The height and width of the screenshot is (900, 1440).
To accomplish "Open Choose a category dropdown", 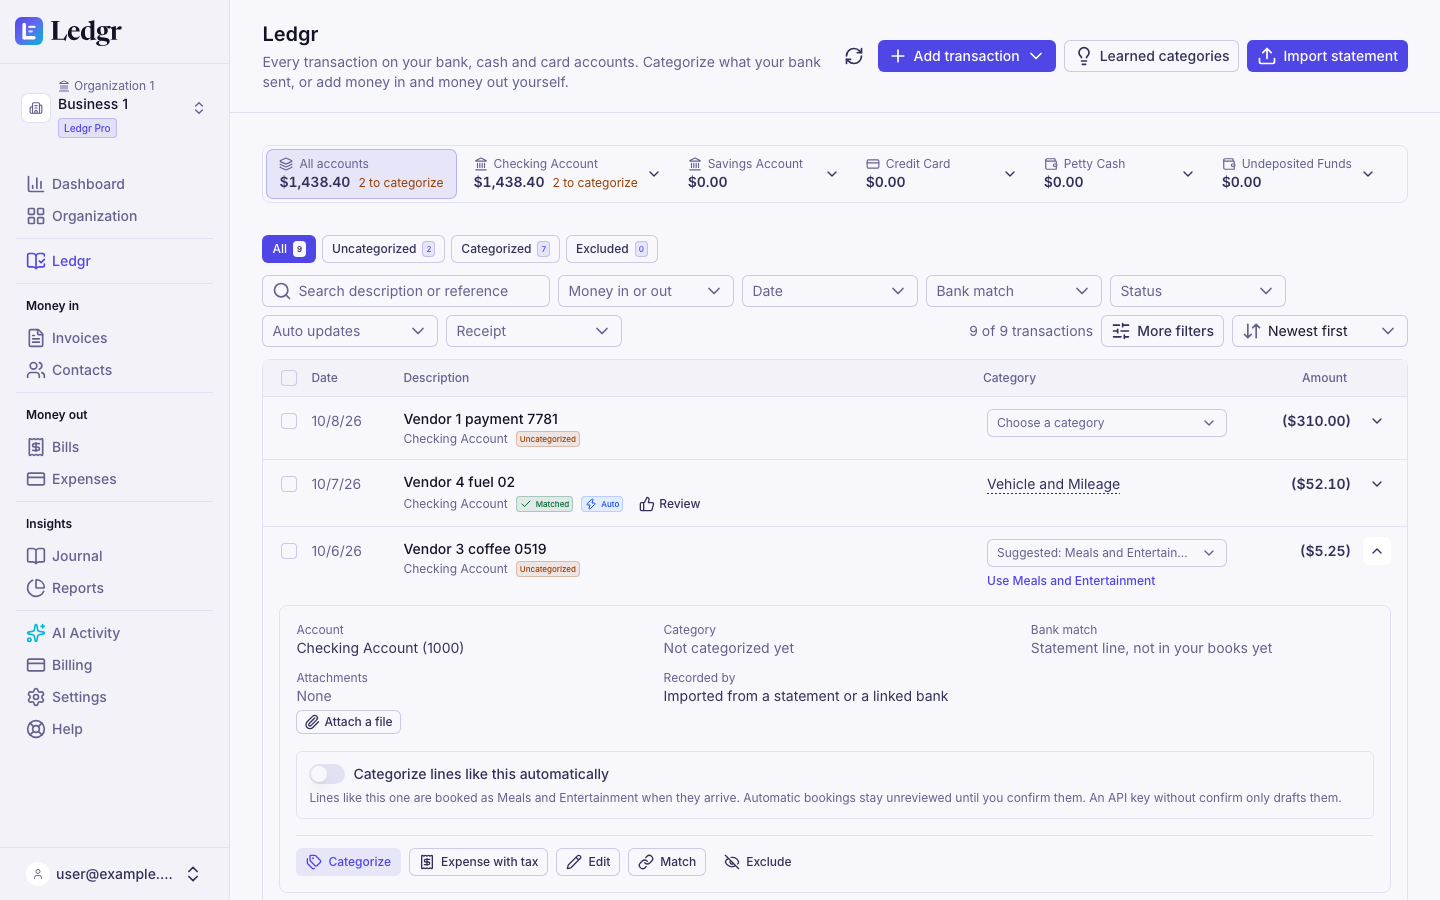I will 1107,423.
